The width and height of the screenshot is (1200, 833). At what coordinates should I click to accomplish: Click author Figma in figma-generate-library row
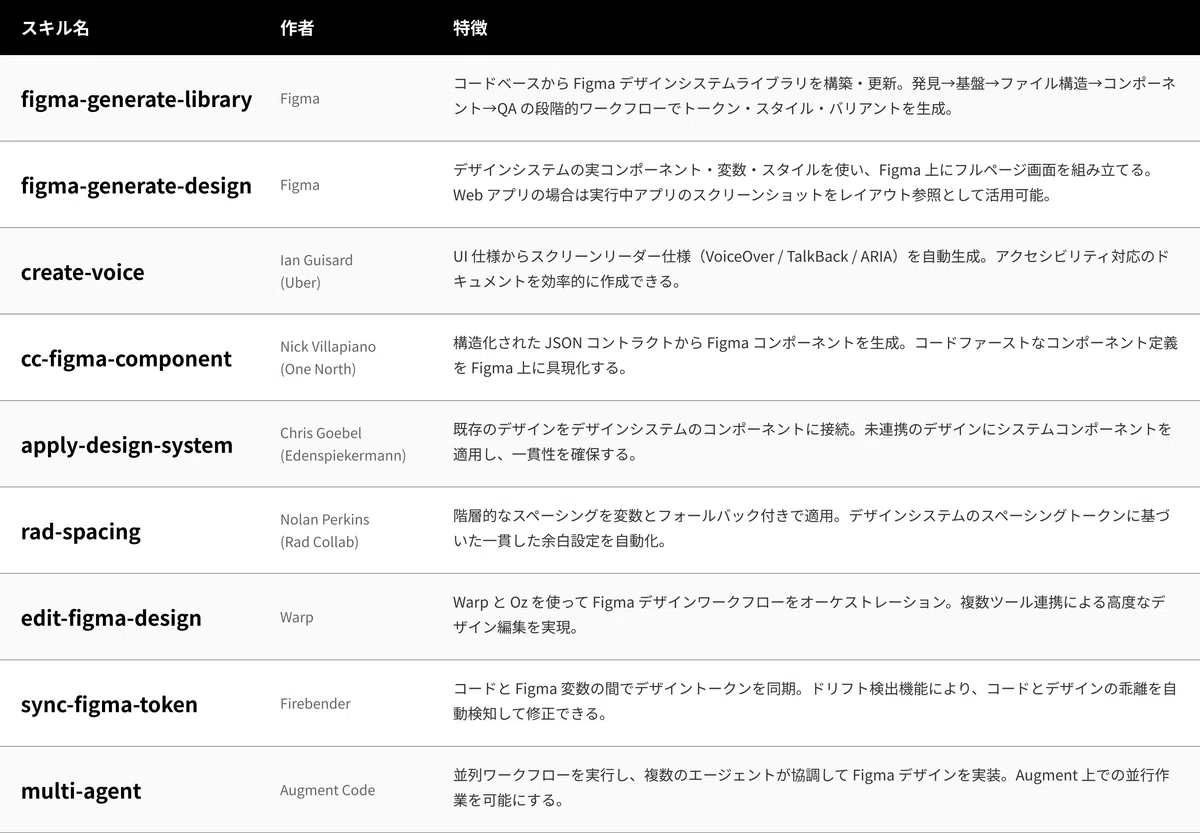coord(300,99)
